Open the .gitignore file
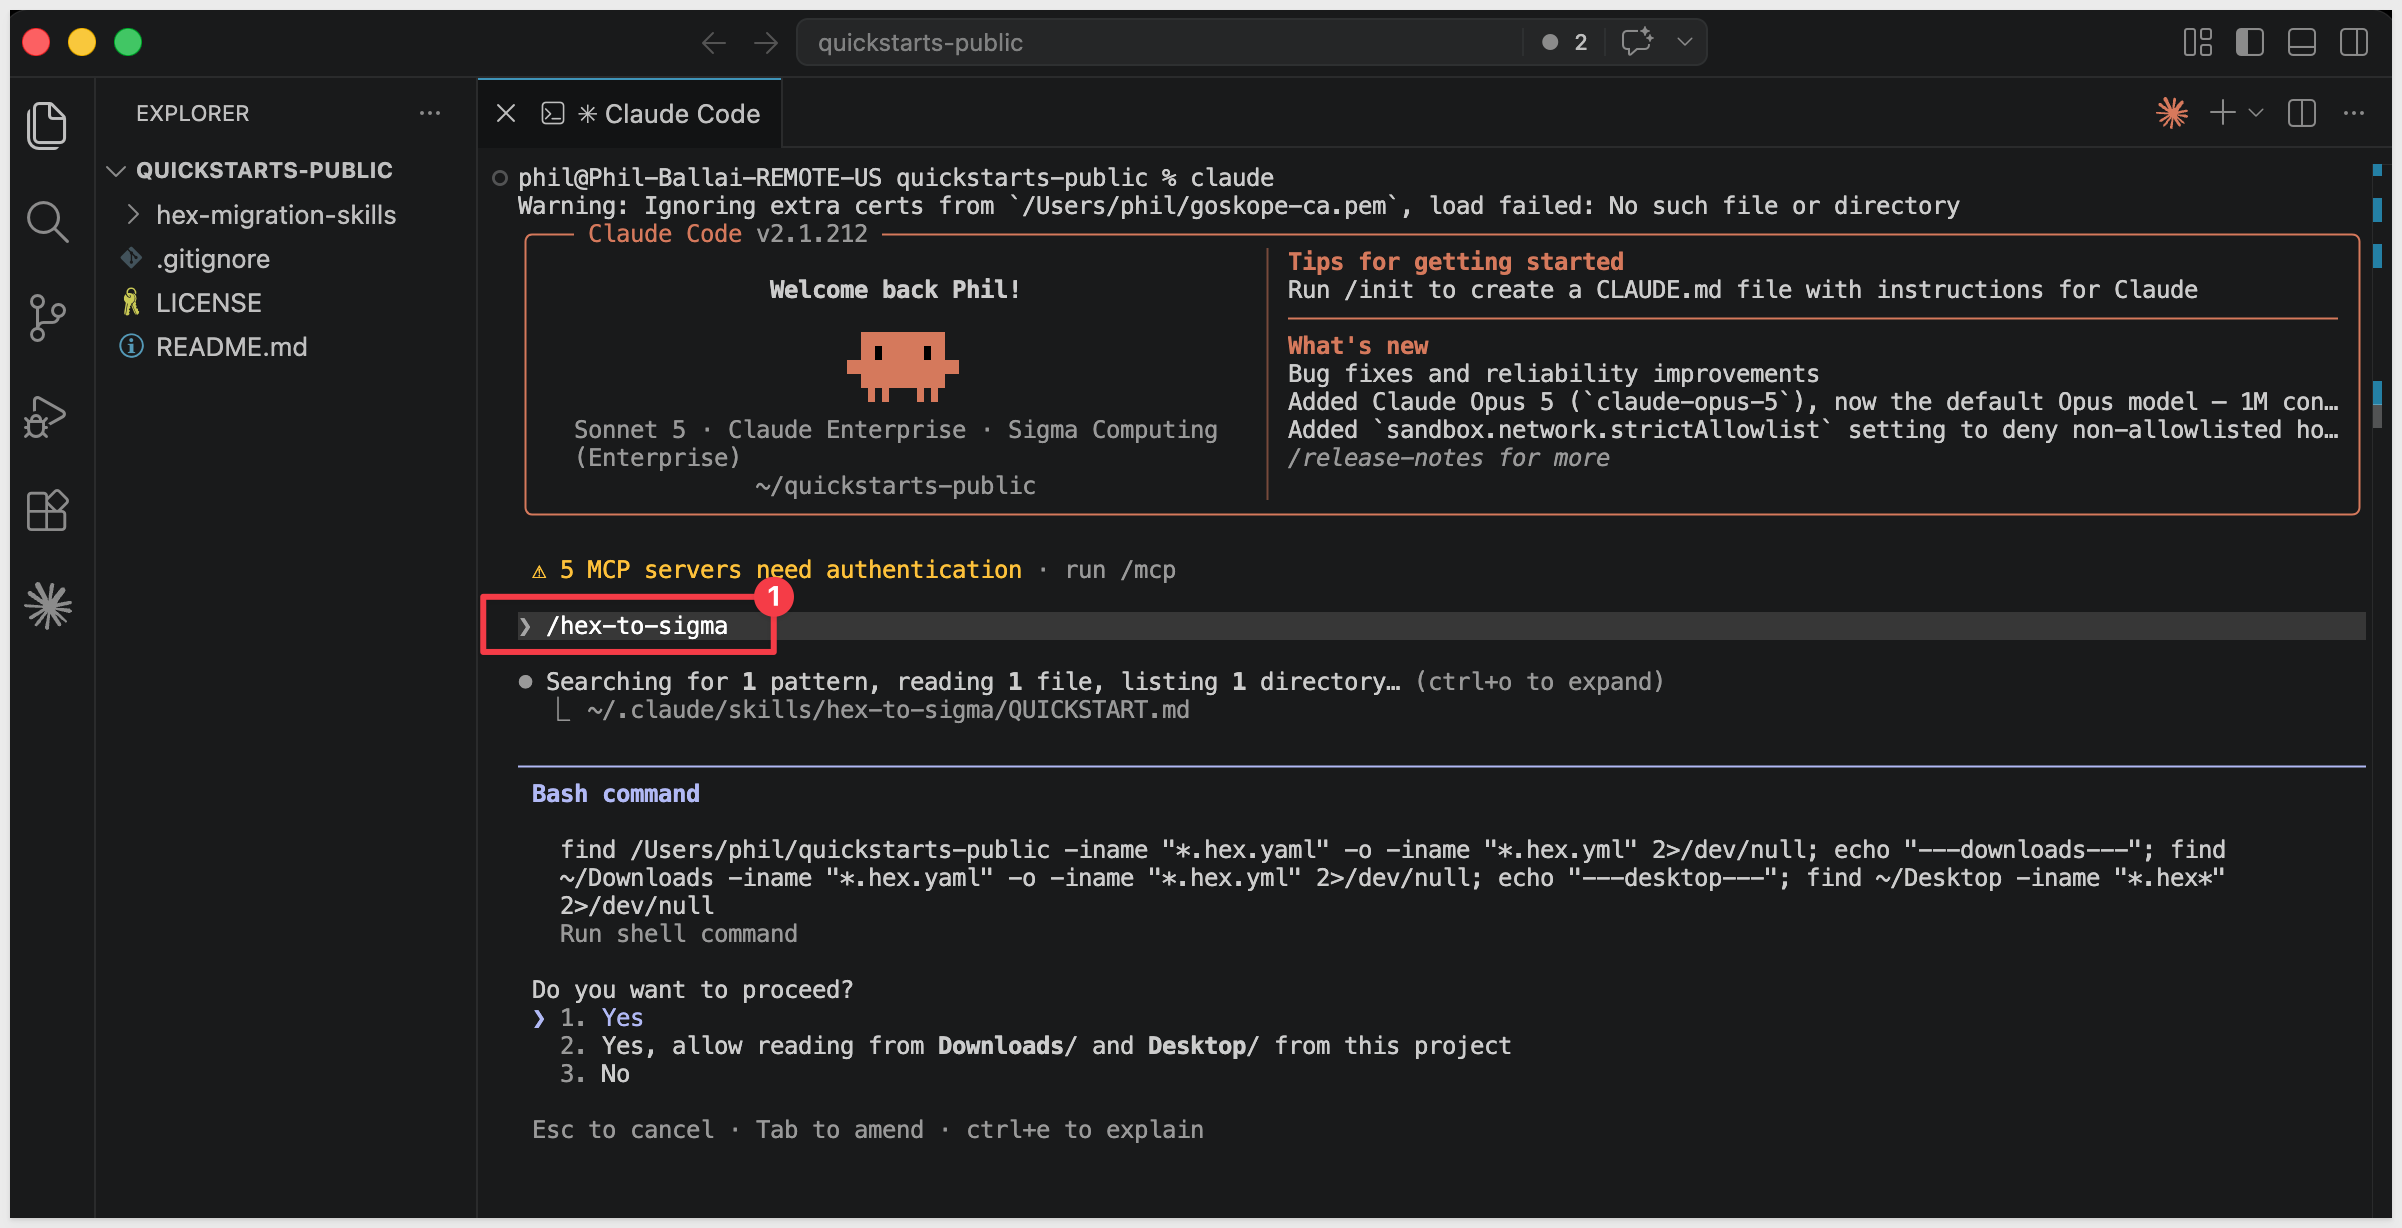This screenshot has width=2402, height=1228. (x=213, y=259)
